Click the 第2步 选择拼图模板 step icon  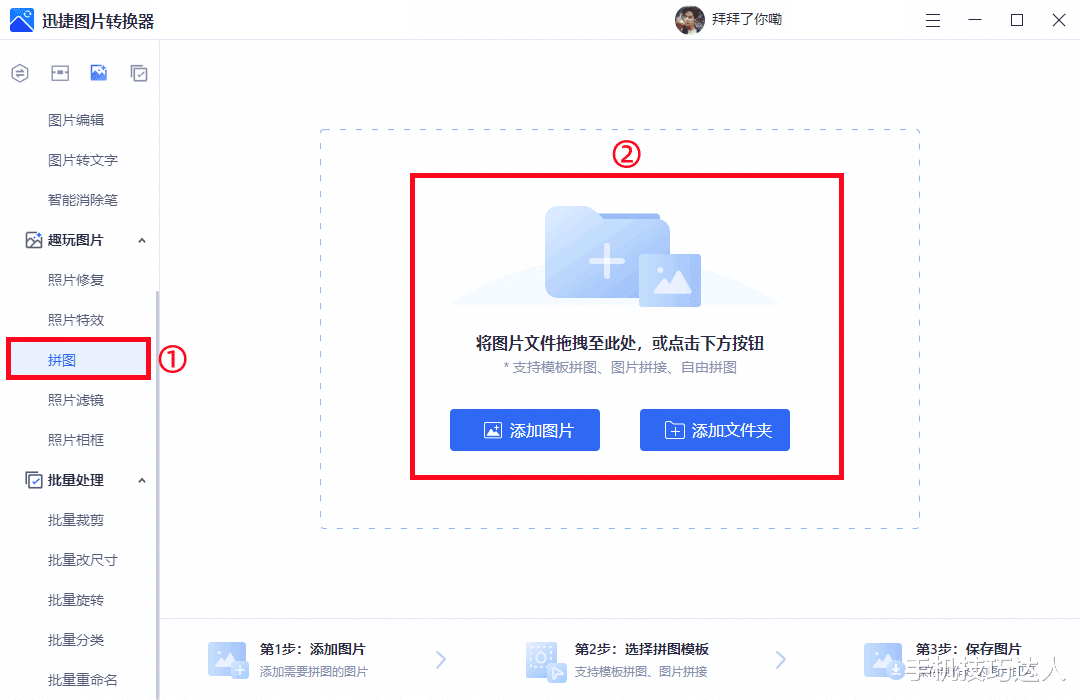545,659
